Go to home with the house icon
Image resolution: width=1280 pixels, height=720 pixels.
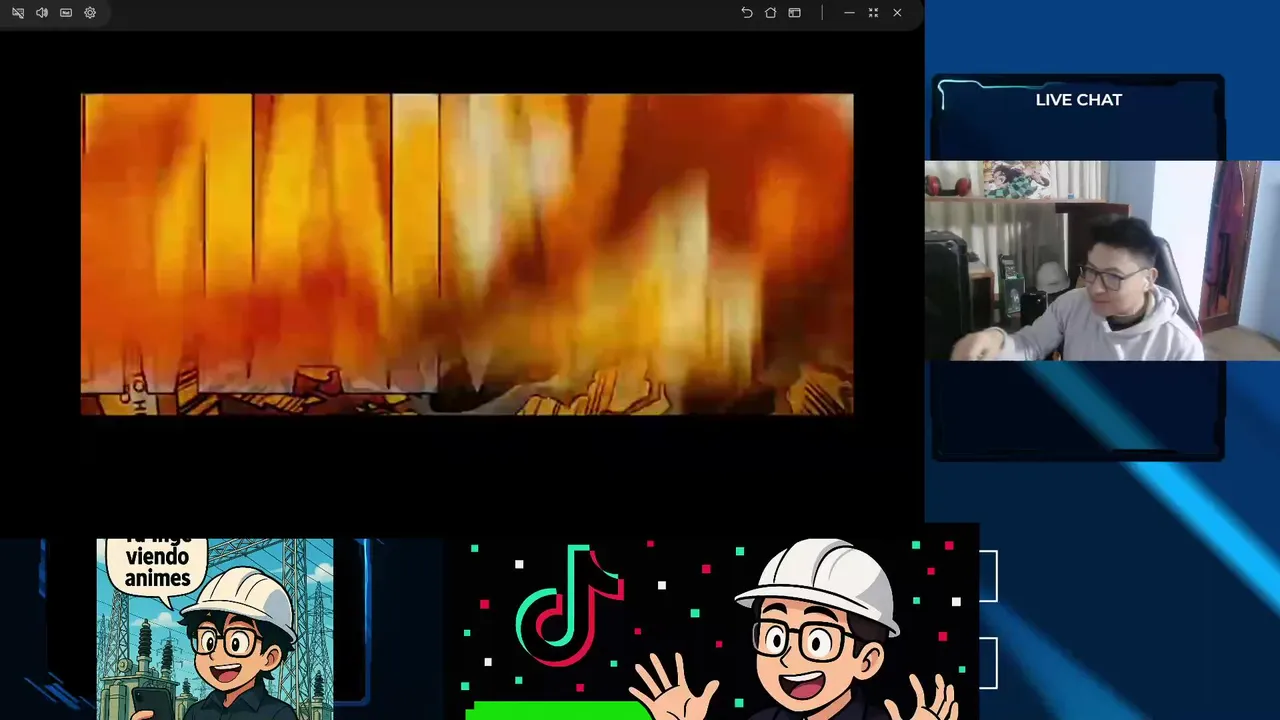pyautogui.click(x=771, y=13)
